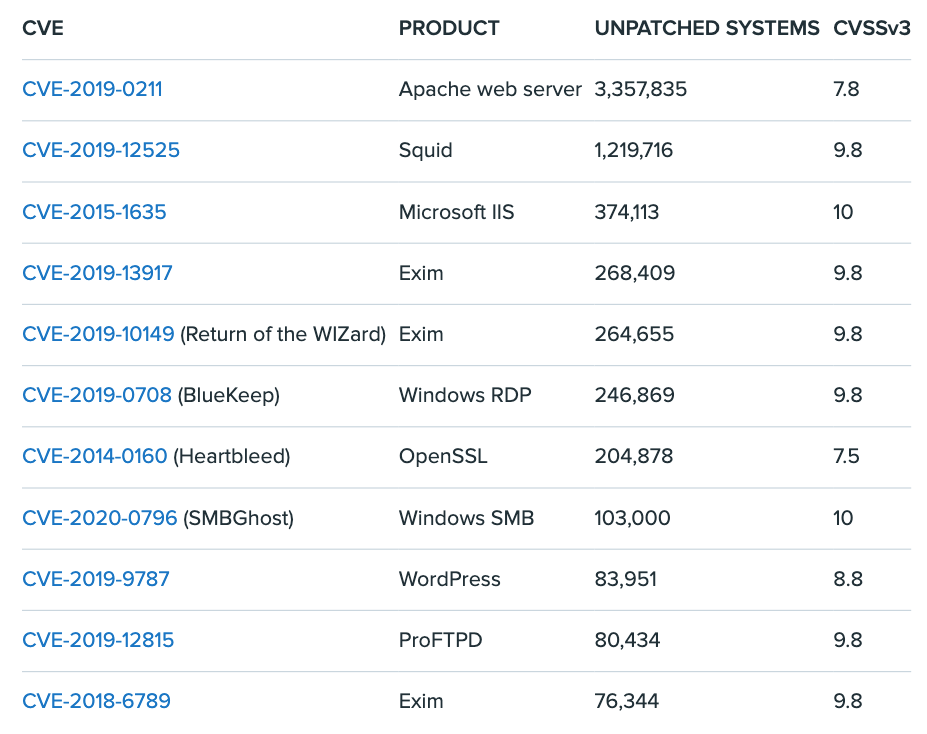The width and height of the screenshot is (927, 734).
Task: Open the CVE-2019-0211 link
Action: pyautogui.click(x=92, y=89)
